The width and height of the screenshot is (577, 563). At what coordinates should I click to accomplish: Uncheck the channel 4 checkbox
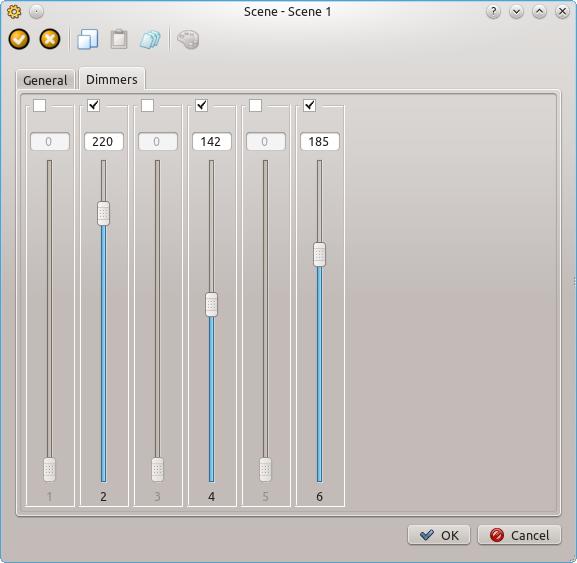tap(201, 106)
